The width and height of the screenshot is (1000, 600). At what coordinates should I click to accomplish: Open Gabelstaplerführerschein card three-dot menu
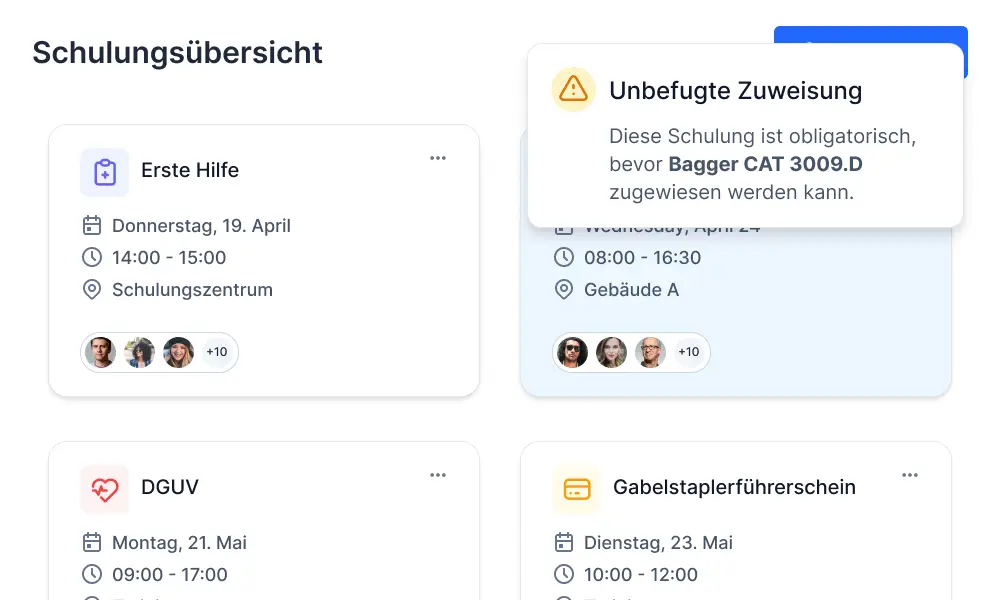click(910, 475)
